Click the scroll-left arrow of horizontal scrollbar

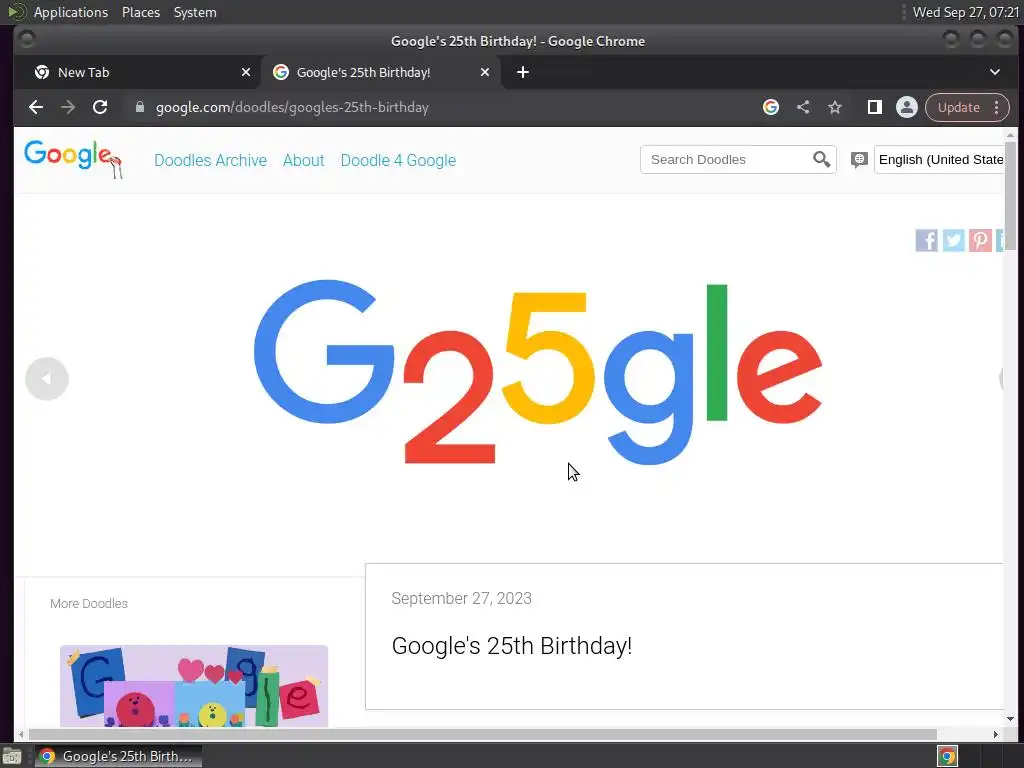coord(21,734)
